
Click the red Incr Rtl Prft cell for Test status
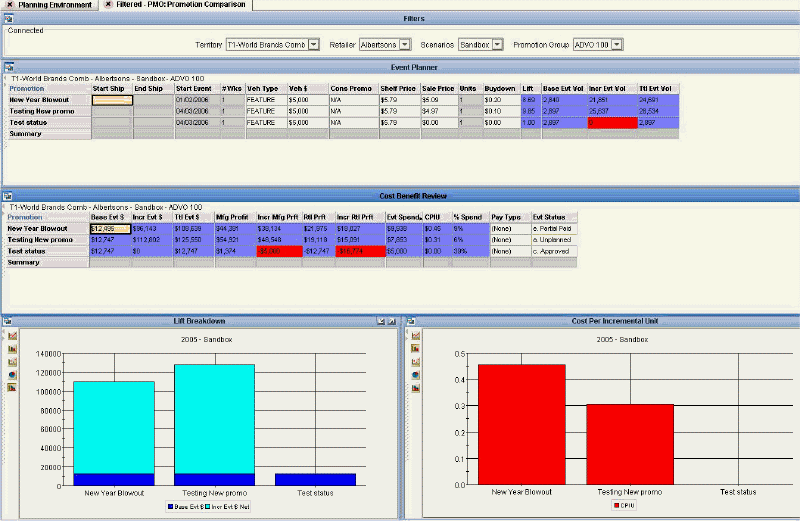click(360, 251)
